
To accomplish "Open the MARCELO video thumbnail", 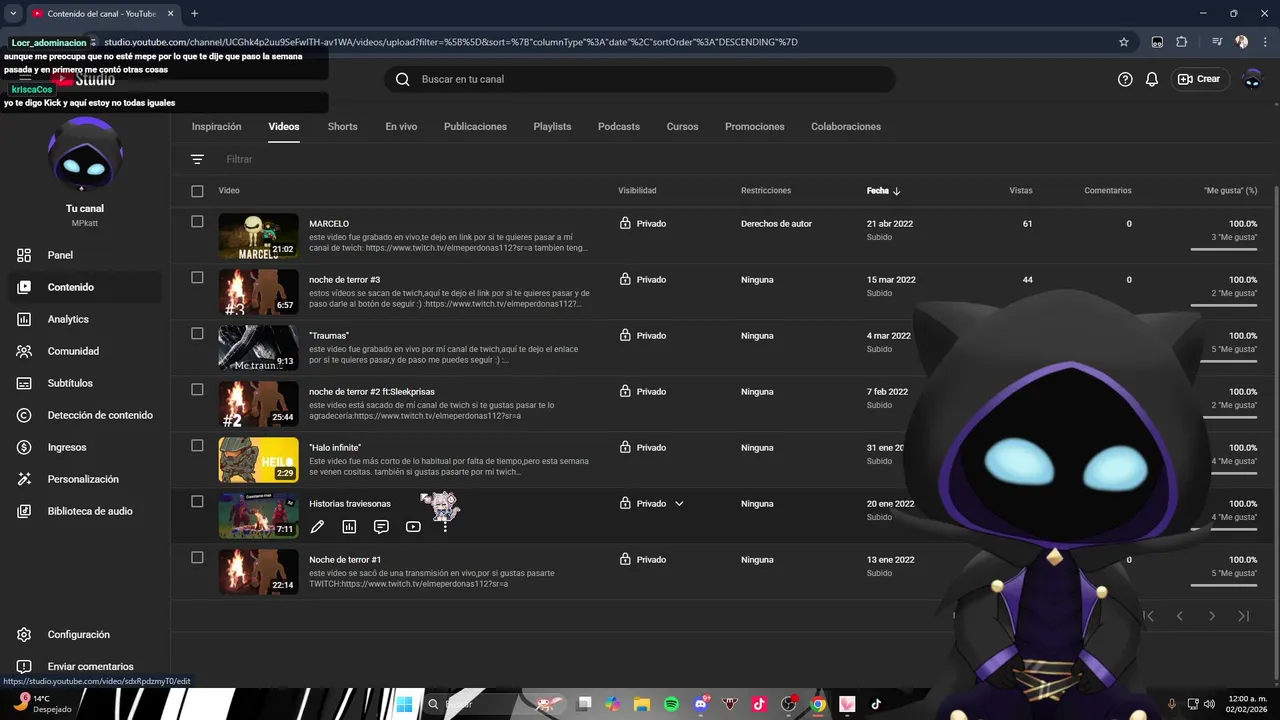I will 258,236.
